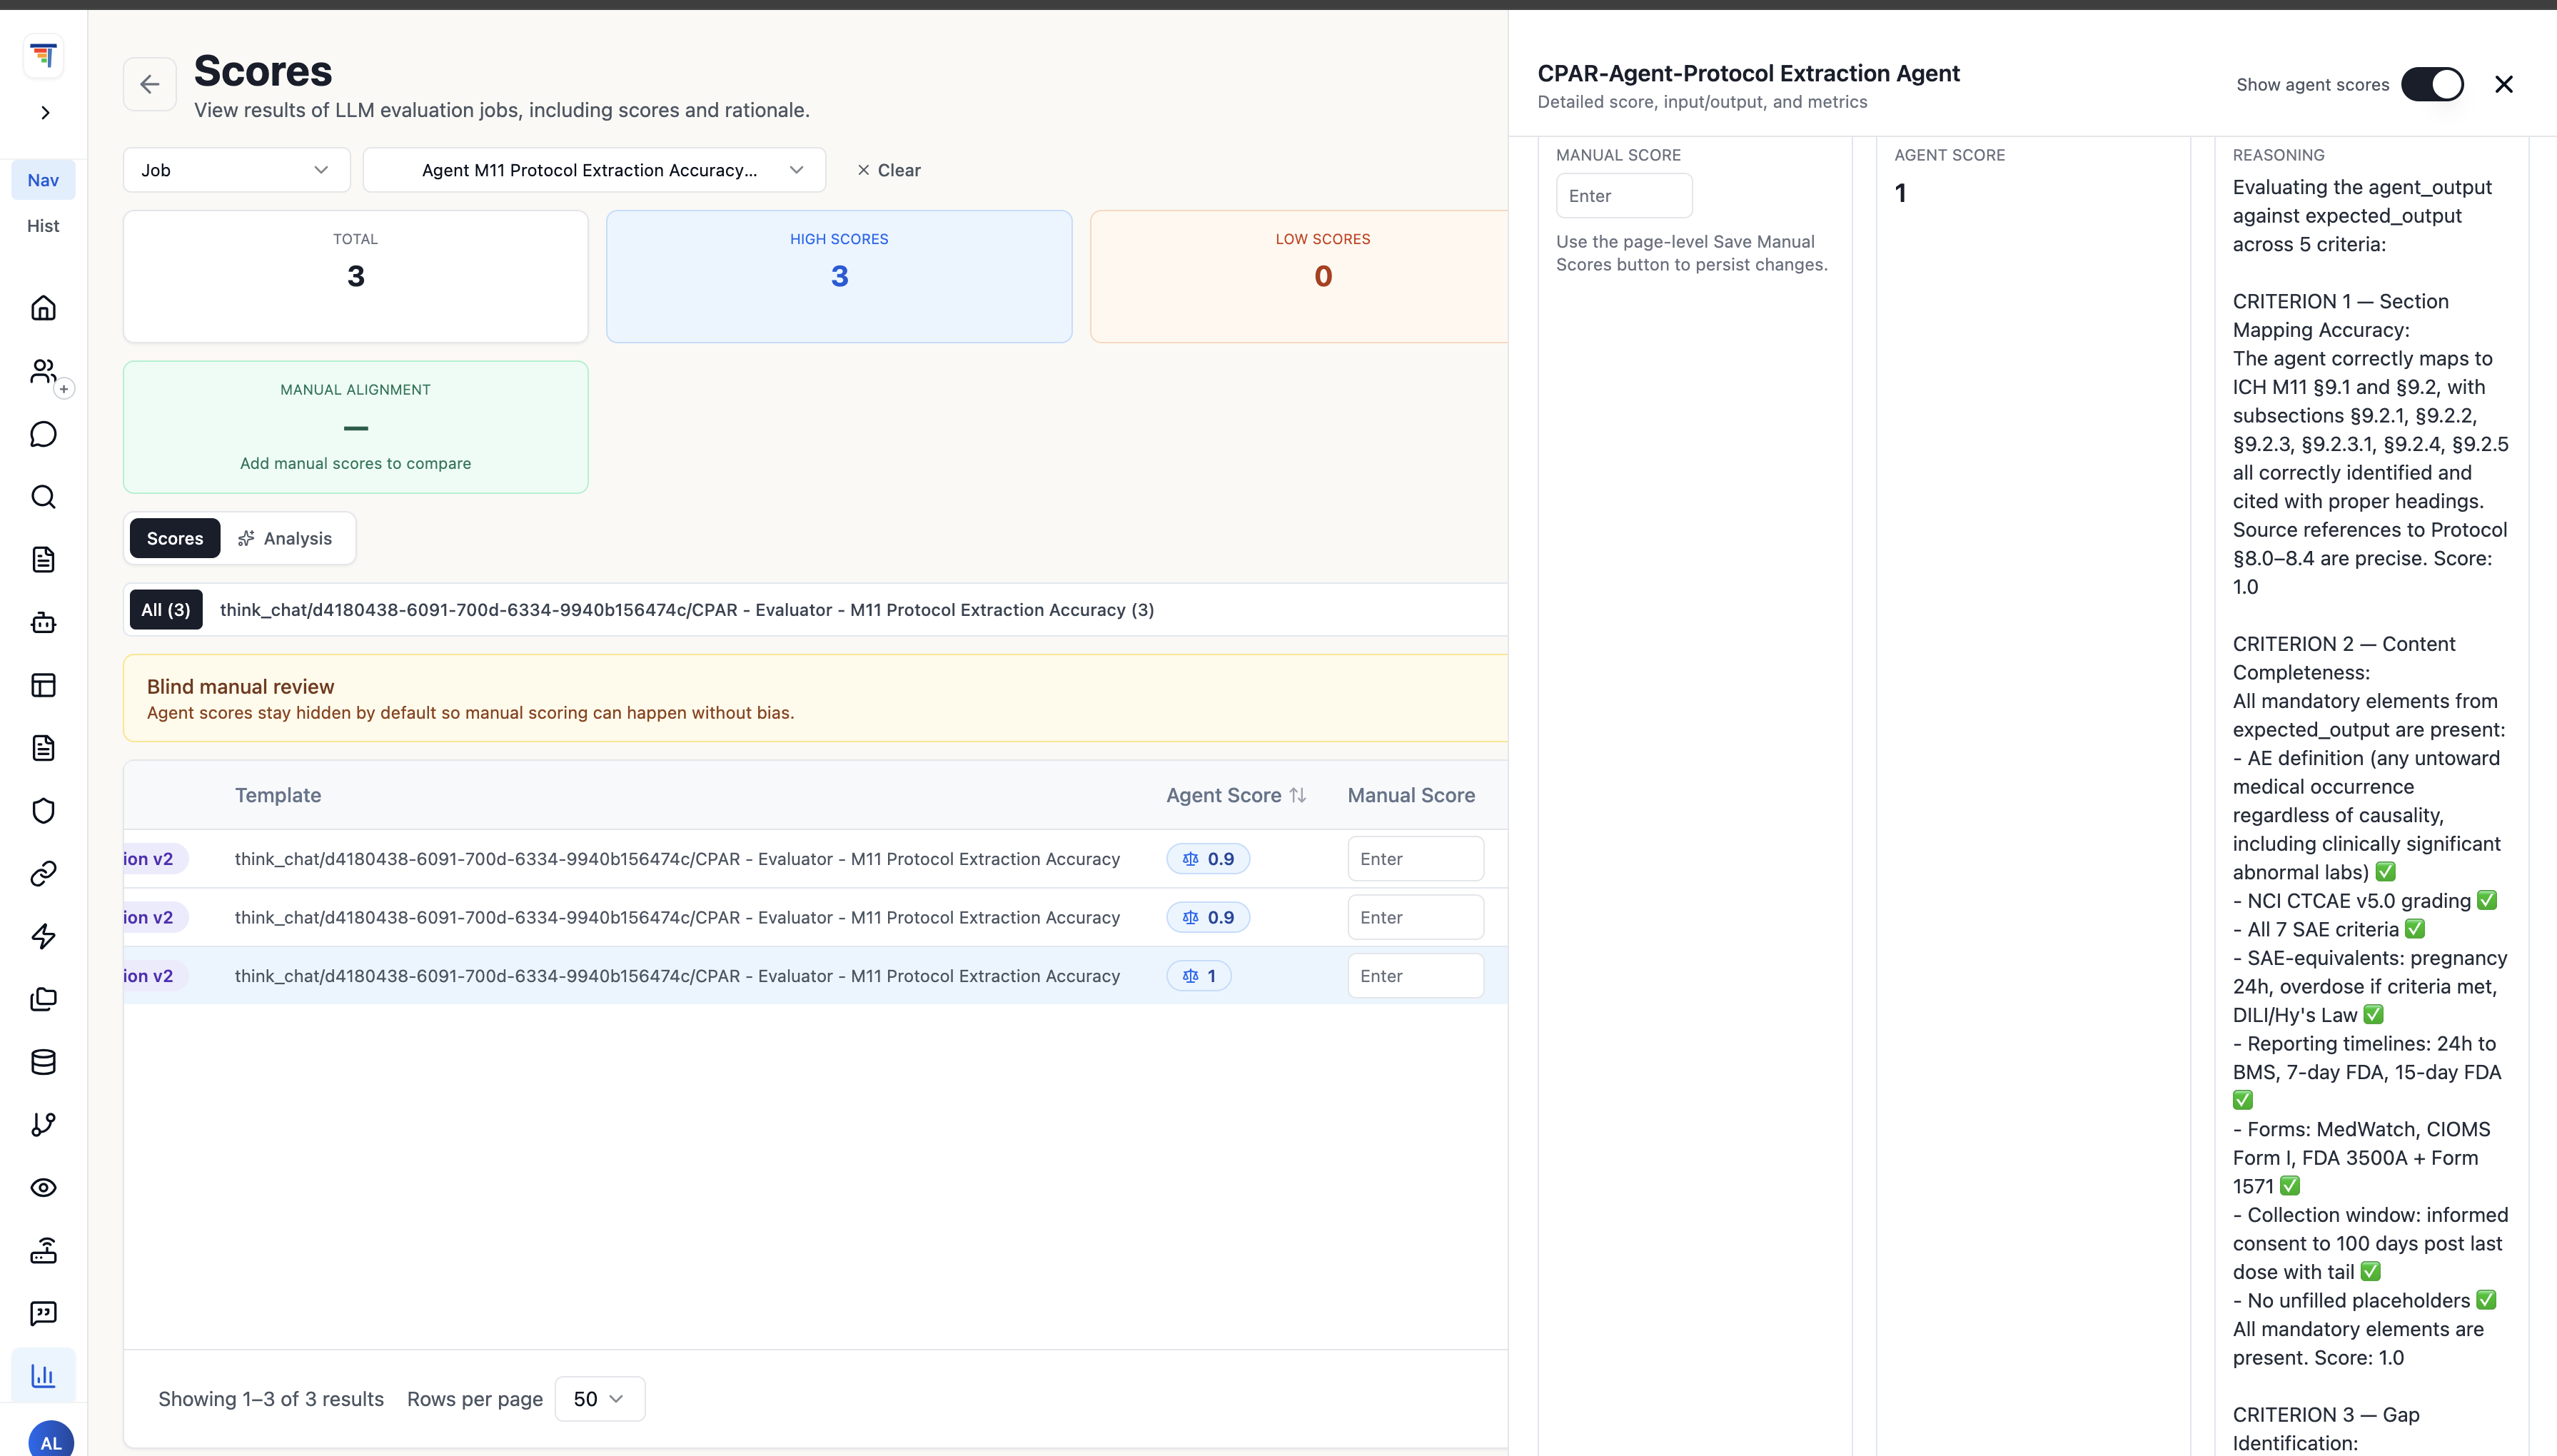Screen dimensions: 2557x1456
Task: Toggle the Show agent scores switch
Action: click(2432, 84)
